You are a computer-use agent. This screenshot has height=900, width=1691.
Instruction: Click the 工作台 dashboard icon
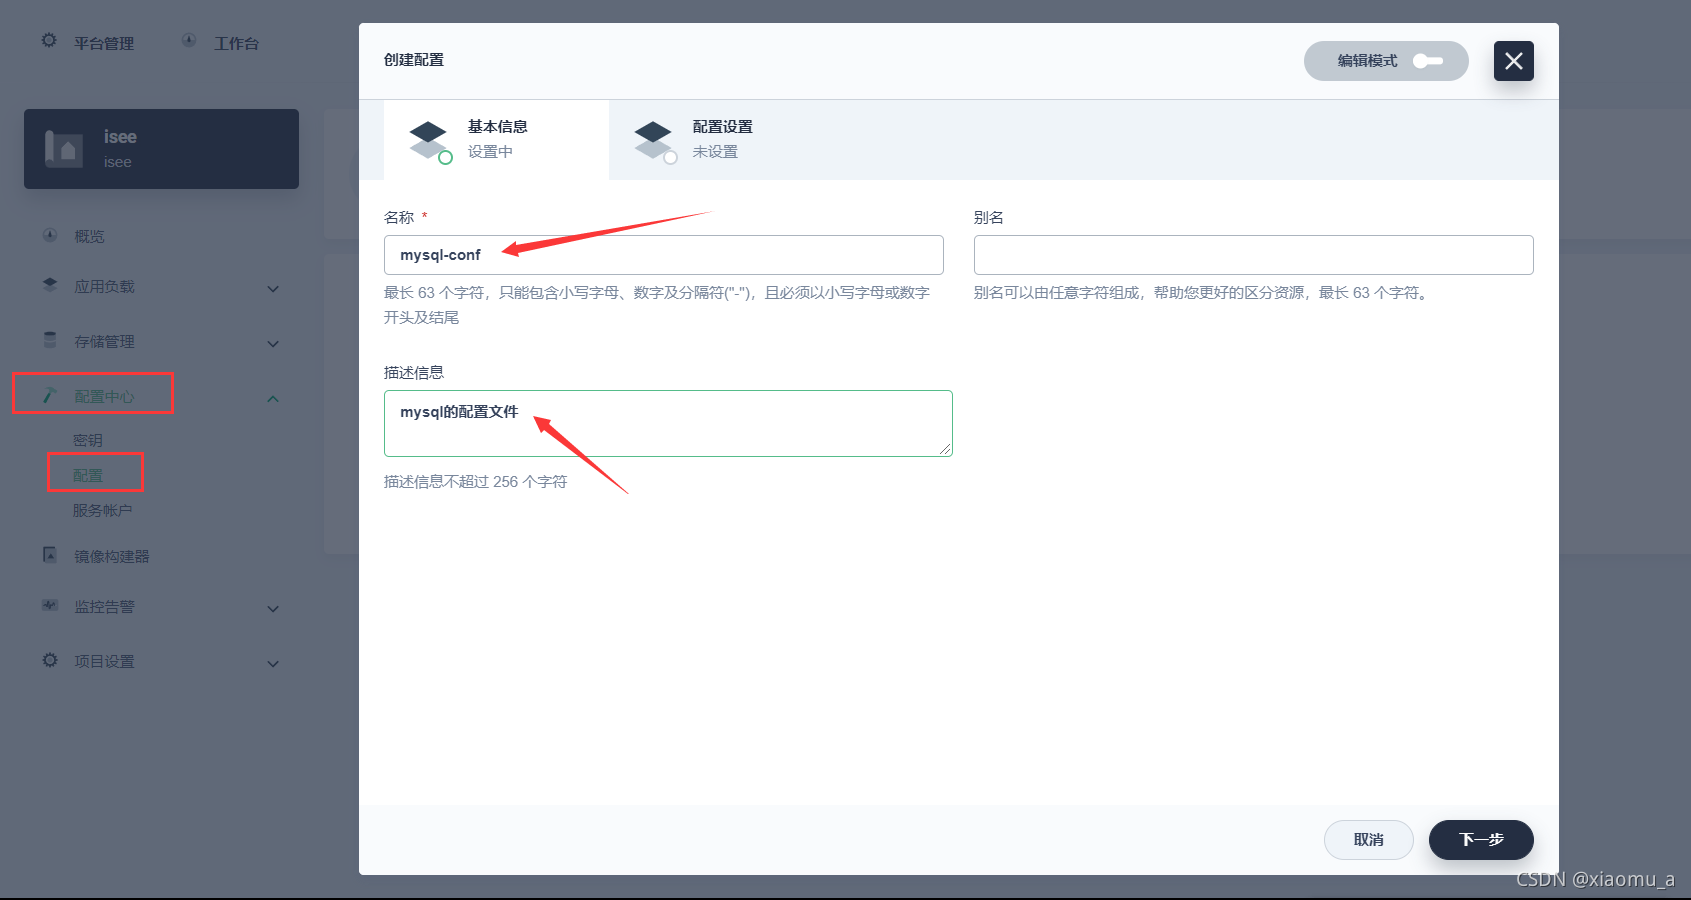pos(189,41)
